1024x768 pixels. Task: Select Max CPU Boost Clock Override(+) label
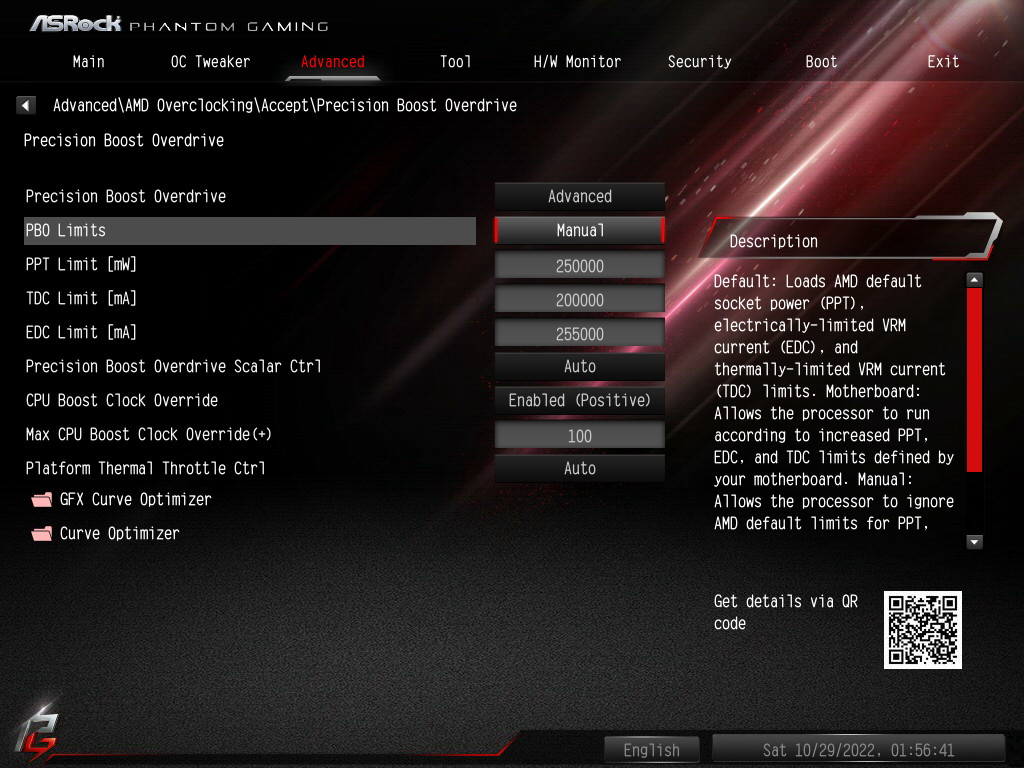tap(148, 434)
